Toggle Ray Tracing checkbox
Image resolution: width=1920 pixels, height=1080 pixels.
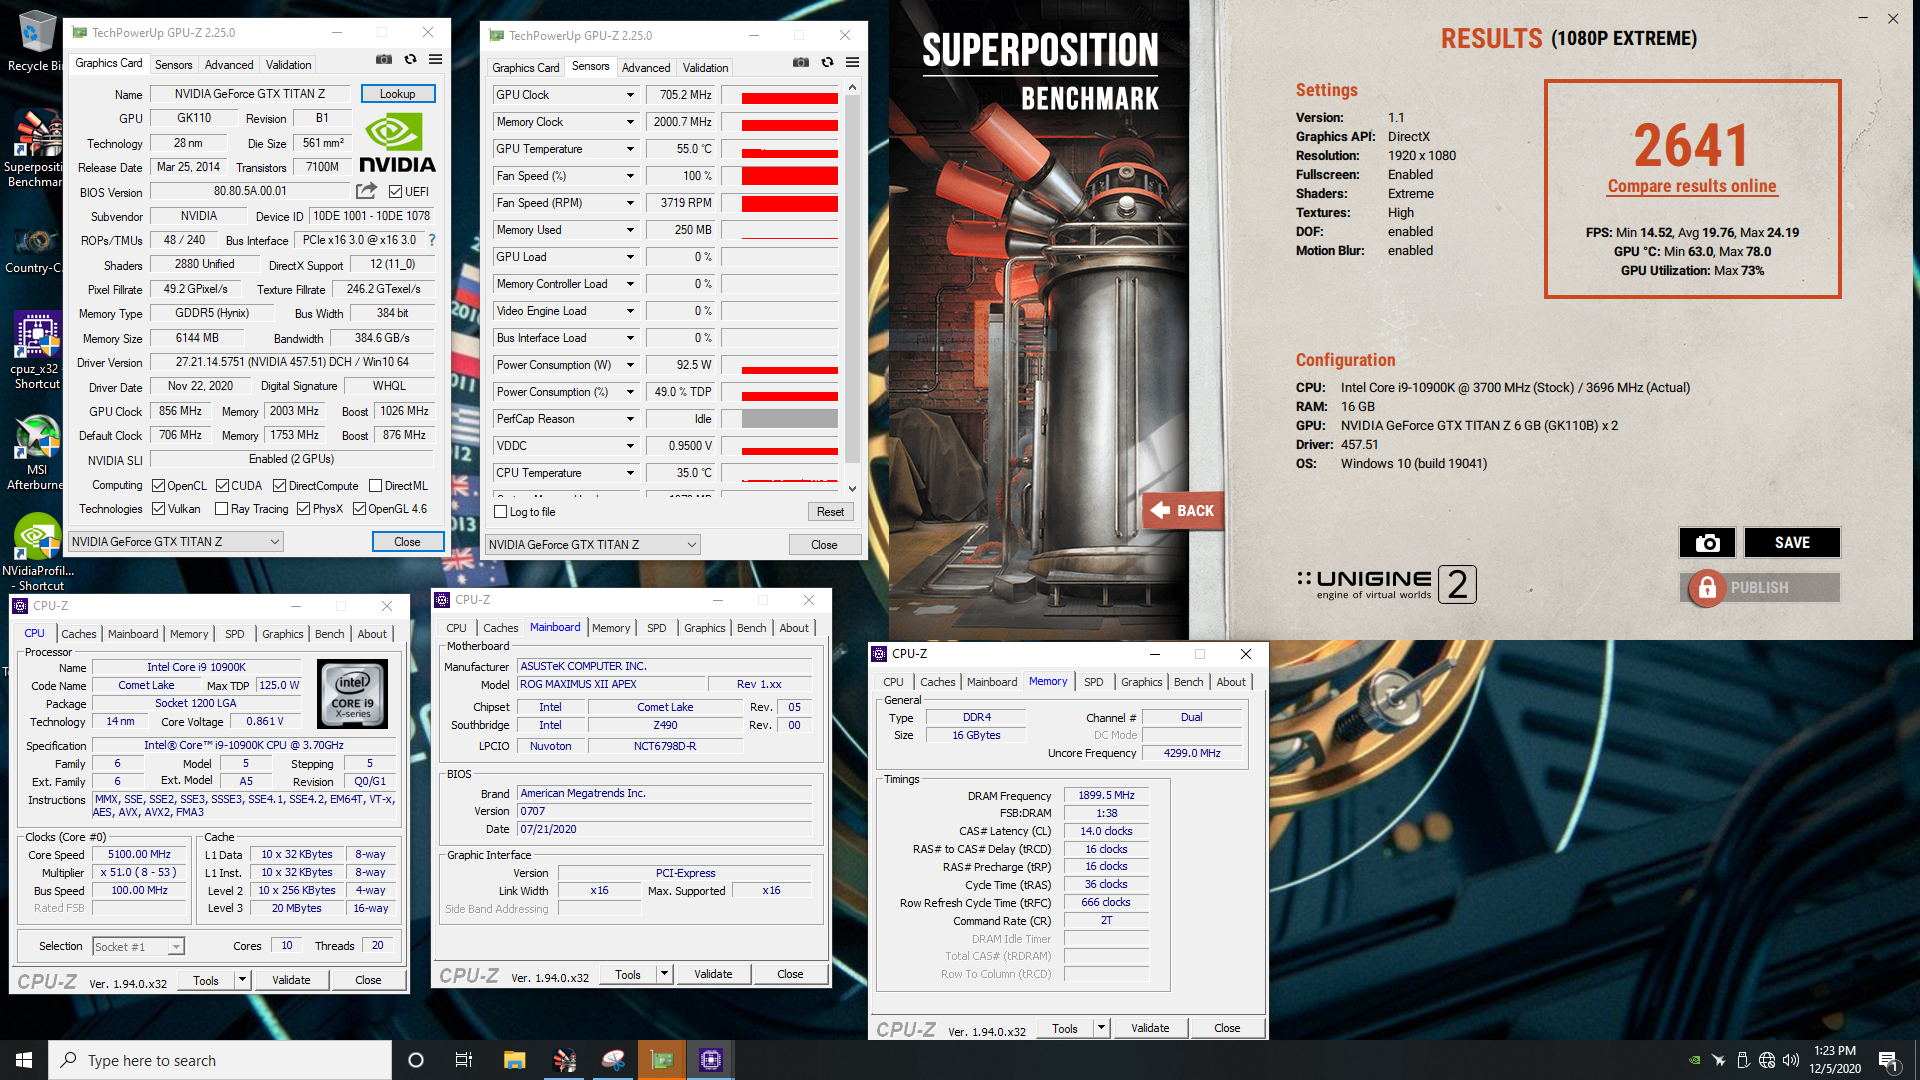(222, 509)
